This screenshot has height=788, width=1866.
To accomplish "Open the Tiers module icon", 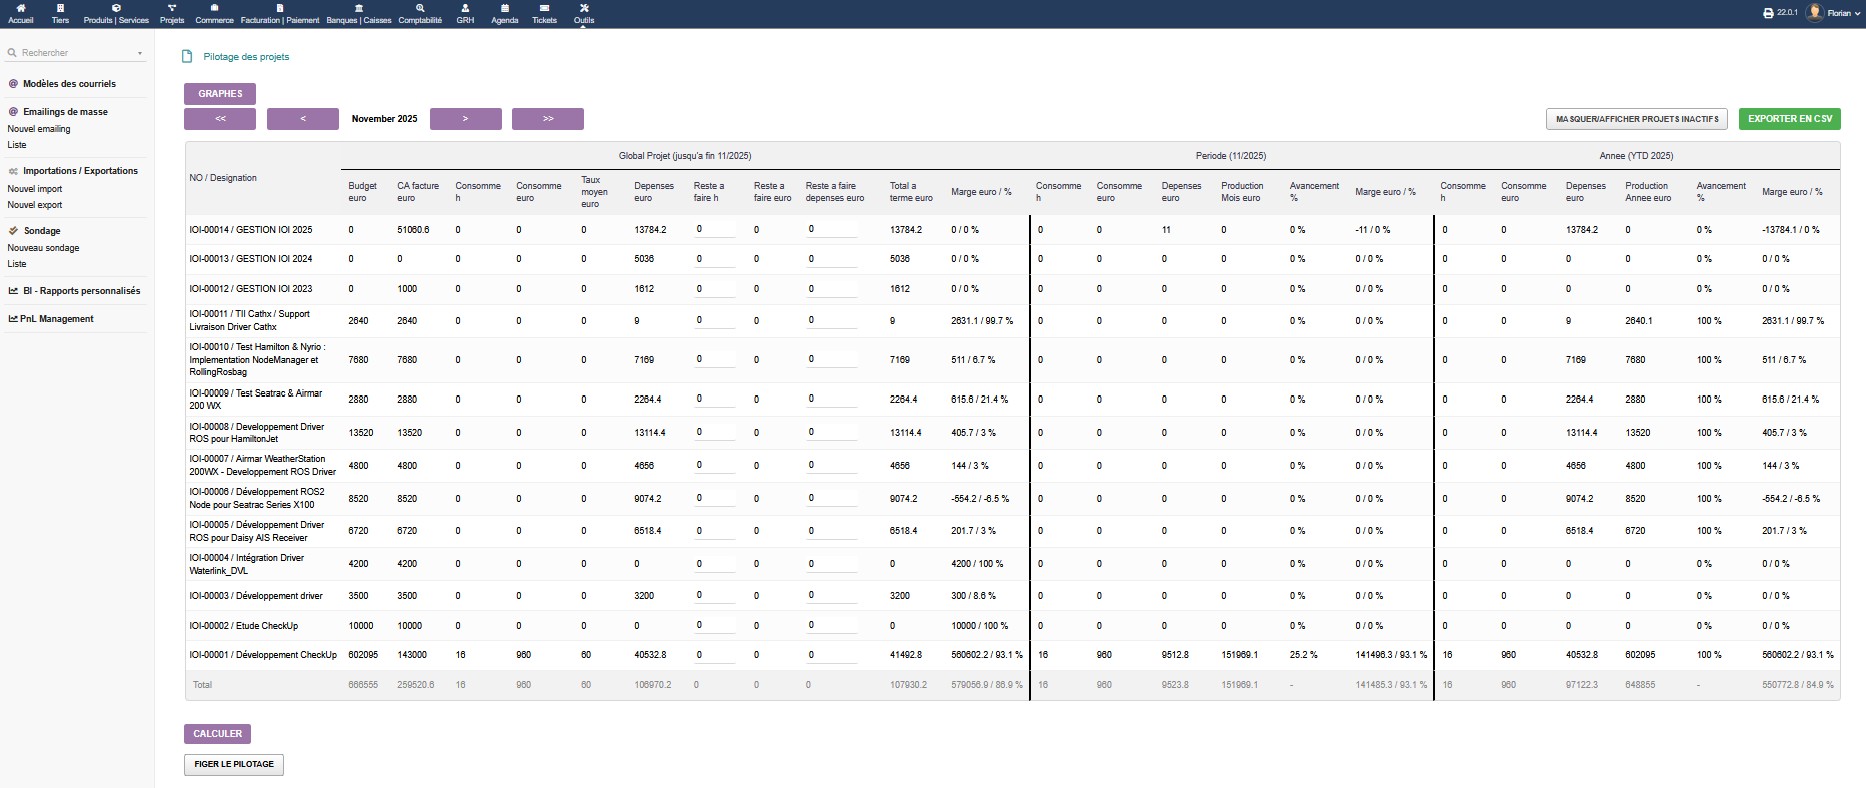I will coord(60,8).
